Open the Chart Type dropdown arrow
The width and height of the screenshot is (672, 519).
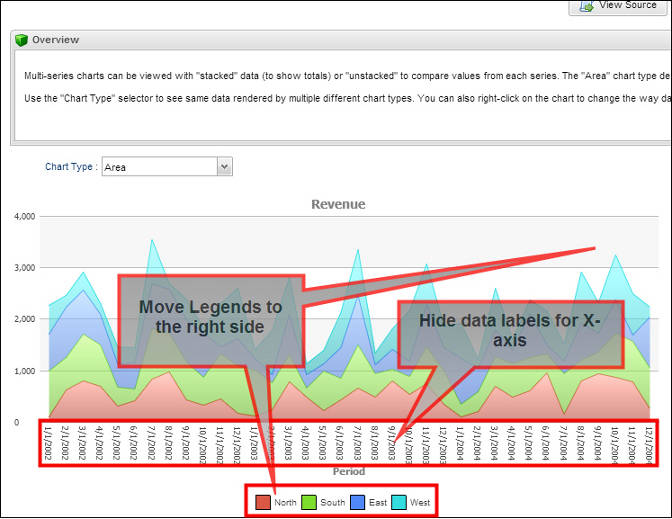click(224, 167)
